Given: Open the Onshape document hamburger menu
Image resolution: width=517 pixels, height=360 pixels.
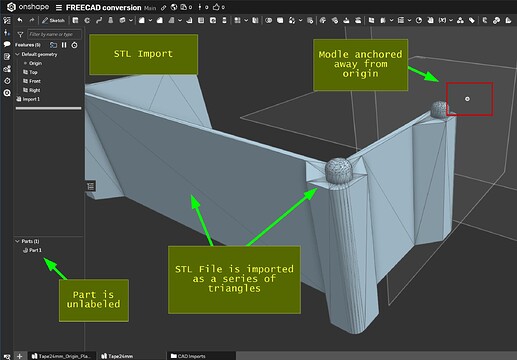Looking at the screenshot, I should 59,7.
